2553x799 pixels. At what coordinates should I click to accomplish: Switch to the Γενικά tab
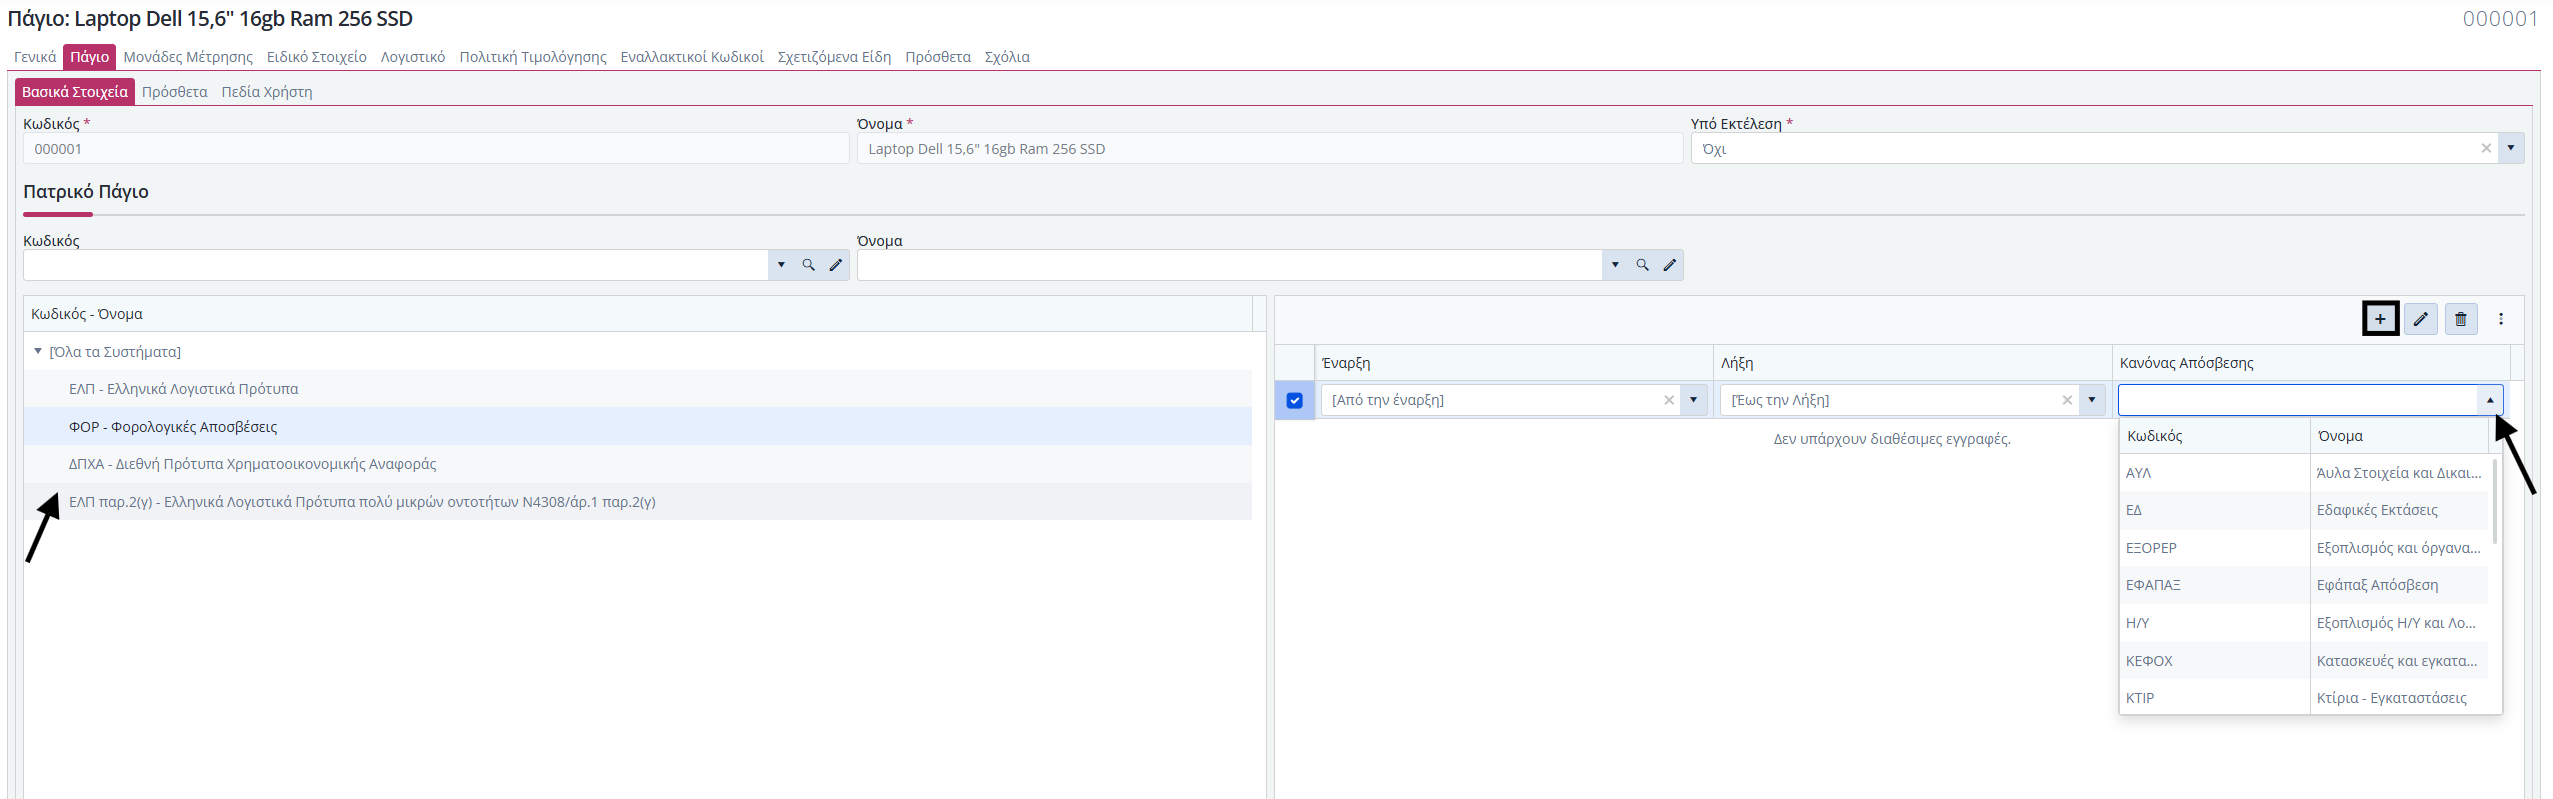(x=35, y=57)
